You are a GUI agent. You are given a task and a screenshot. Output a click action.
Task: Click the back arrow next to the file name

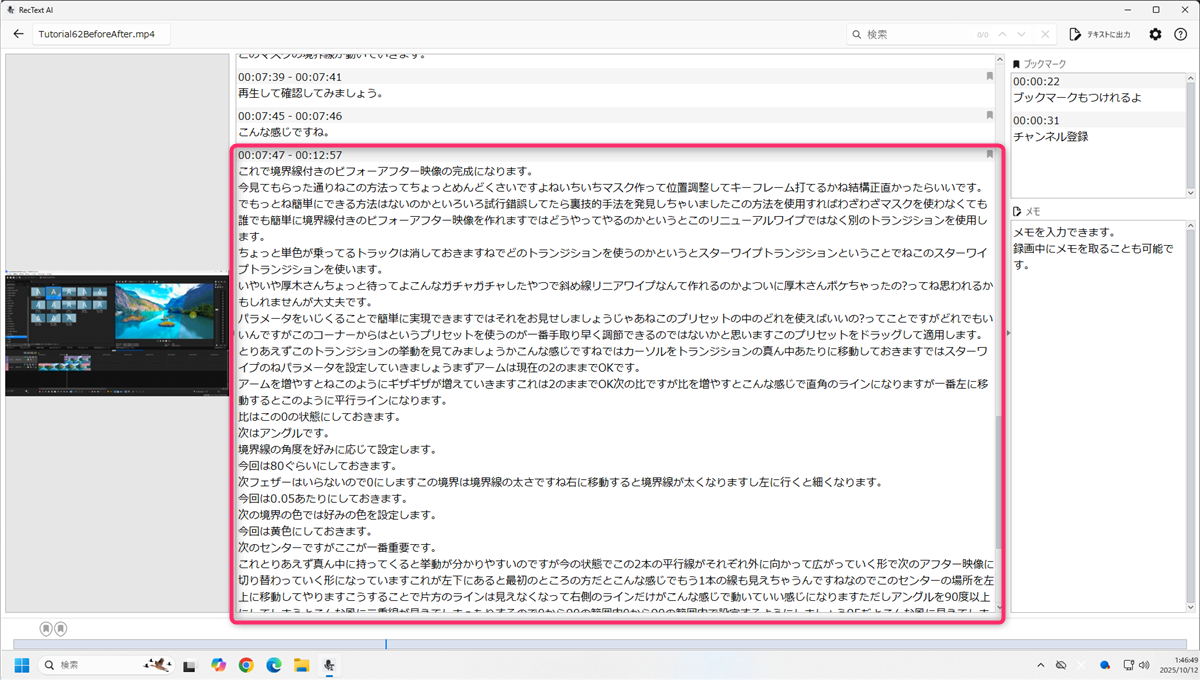click(18, 34)
